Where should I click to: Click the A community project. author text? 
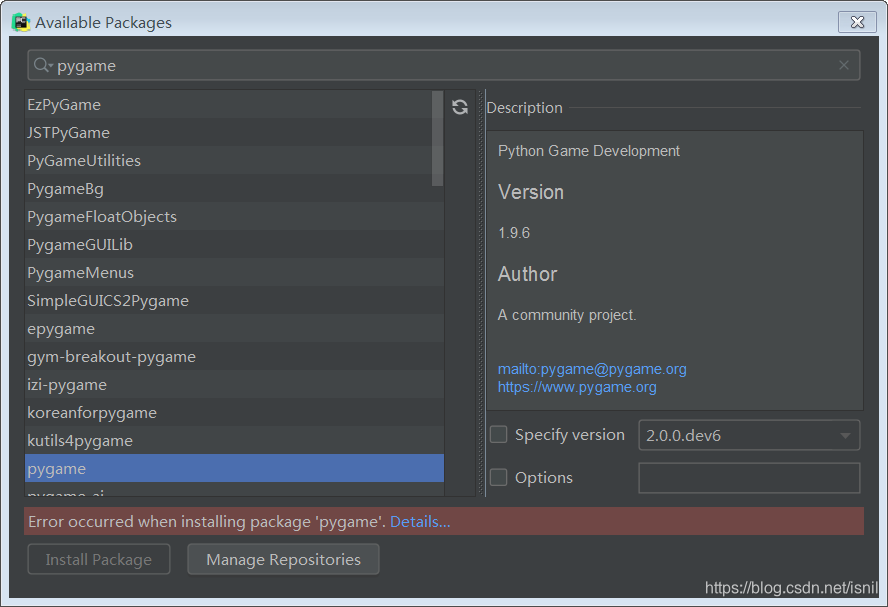(x=567, y=315)
